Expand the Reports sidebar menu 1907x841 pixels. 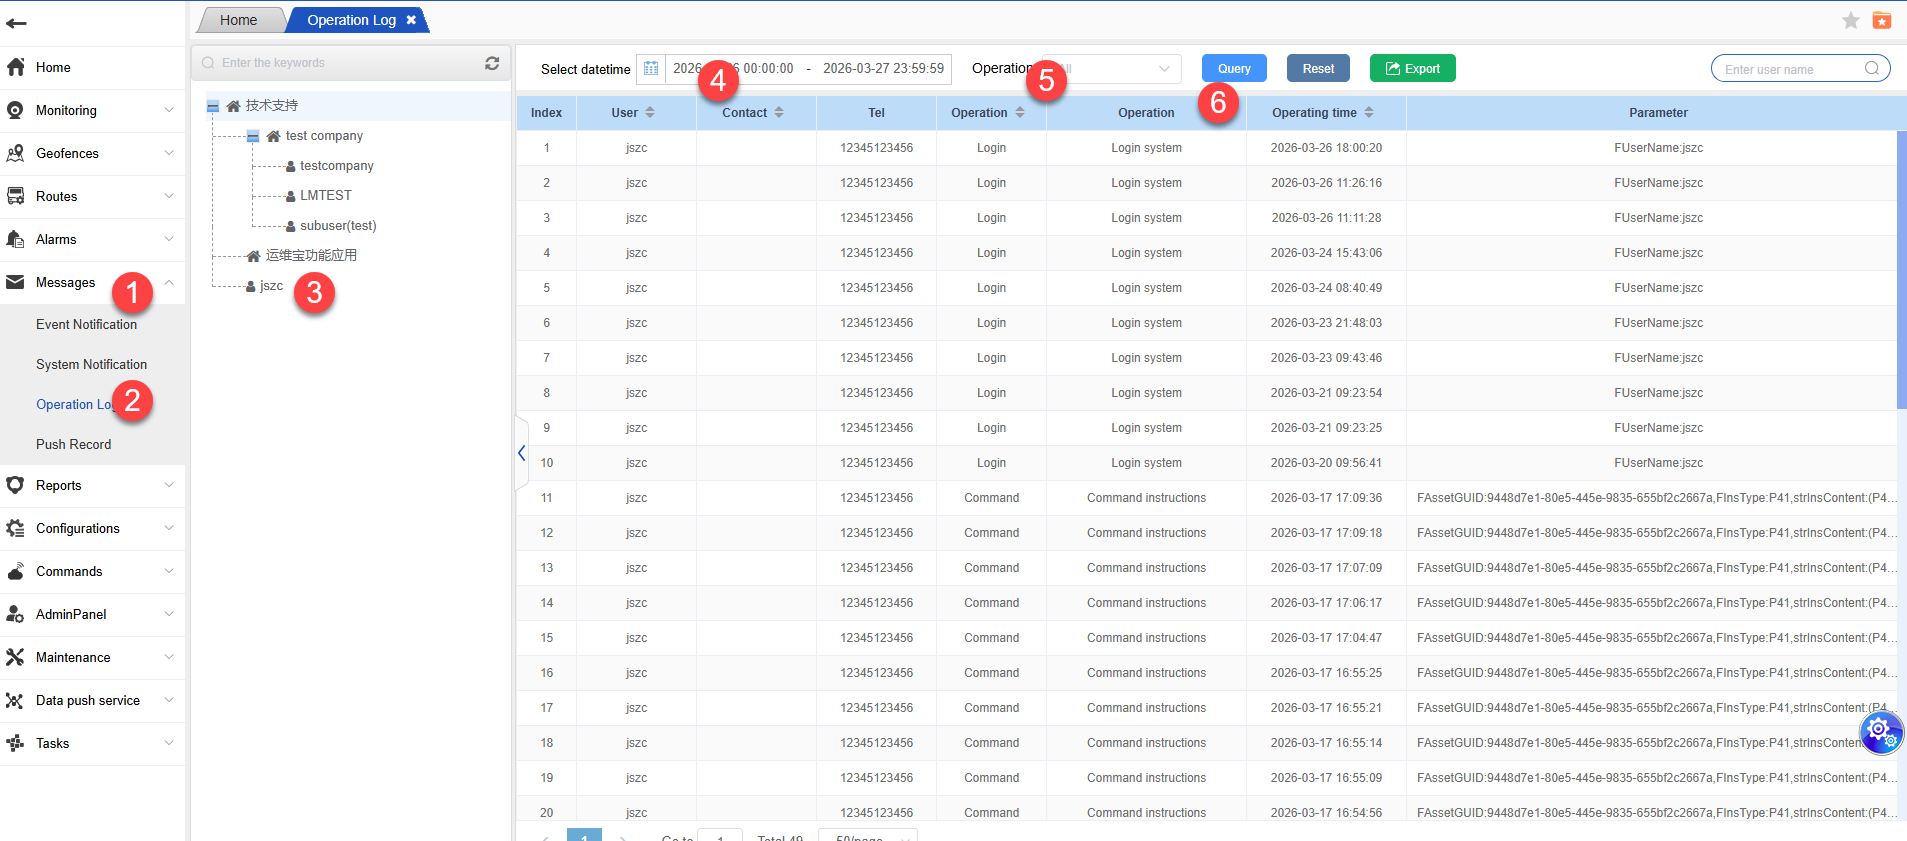[92, 486]
